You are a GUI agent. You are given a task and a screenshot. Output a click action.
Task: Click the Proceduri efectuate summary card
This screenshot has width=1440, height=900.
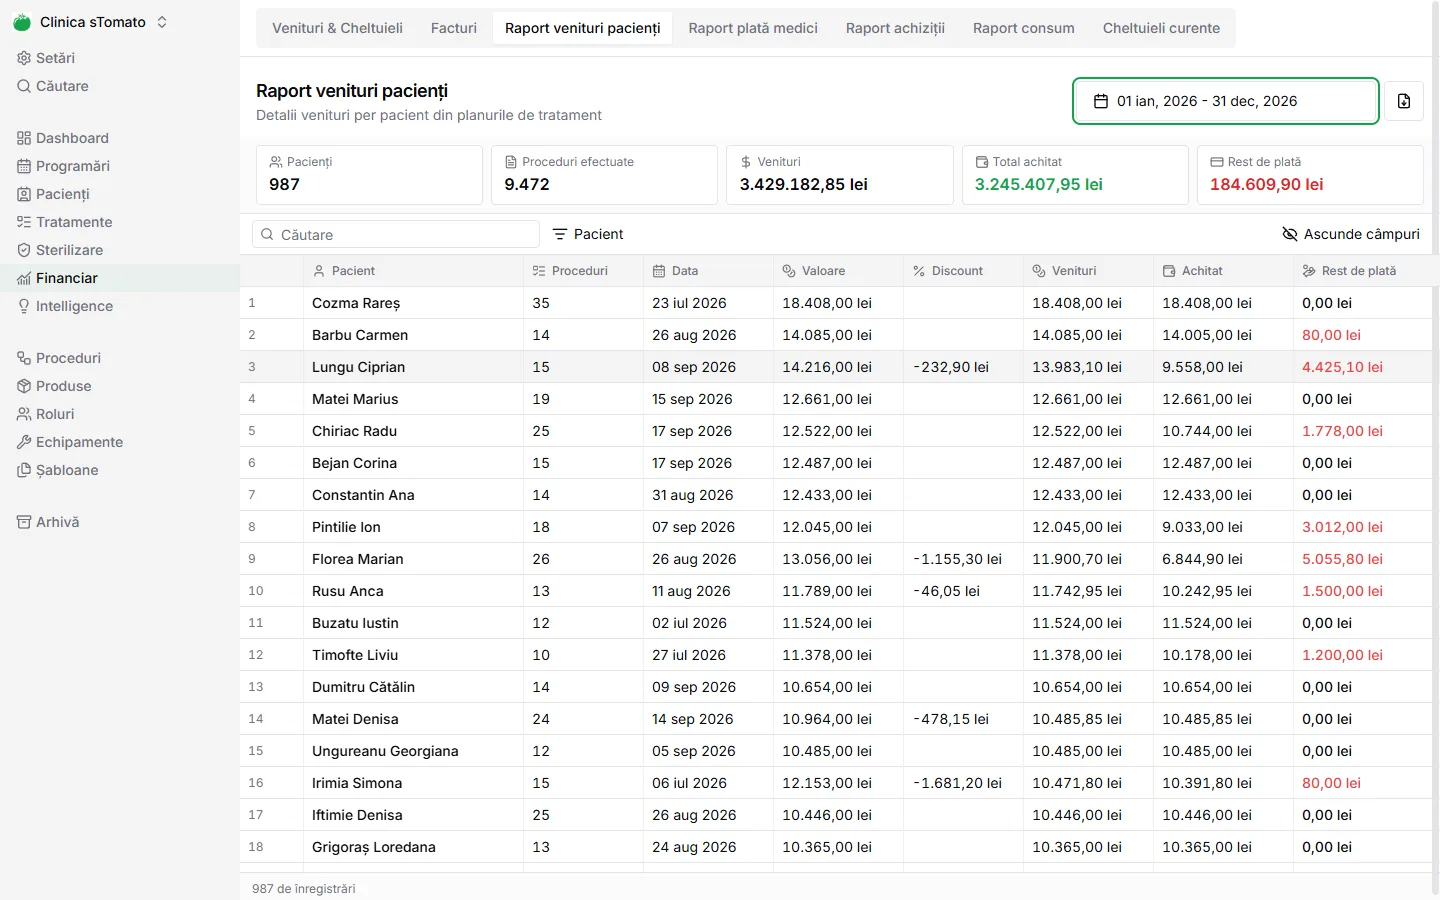(x=604, y=175)
